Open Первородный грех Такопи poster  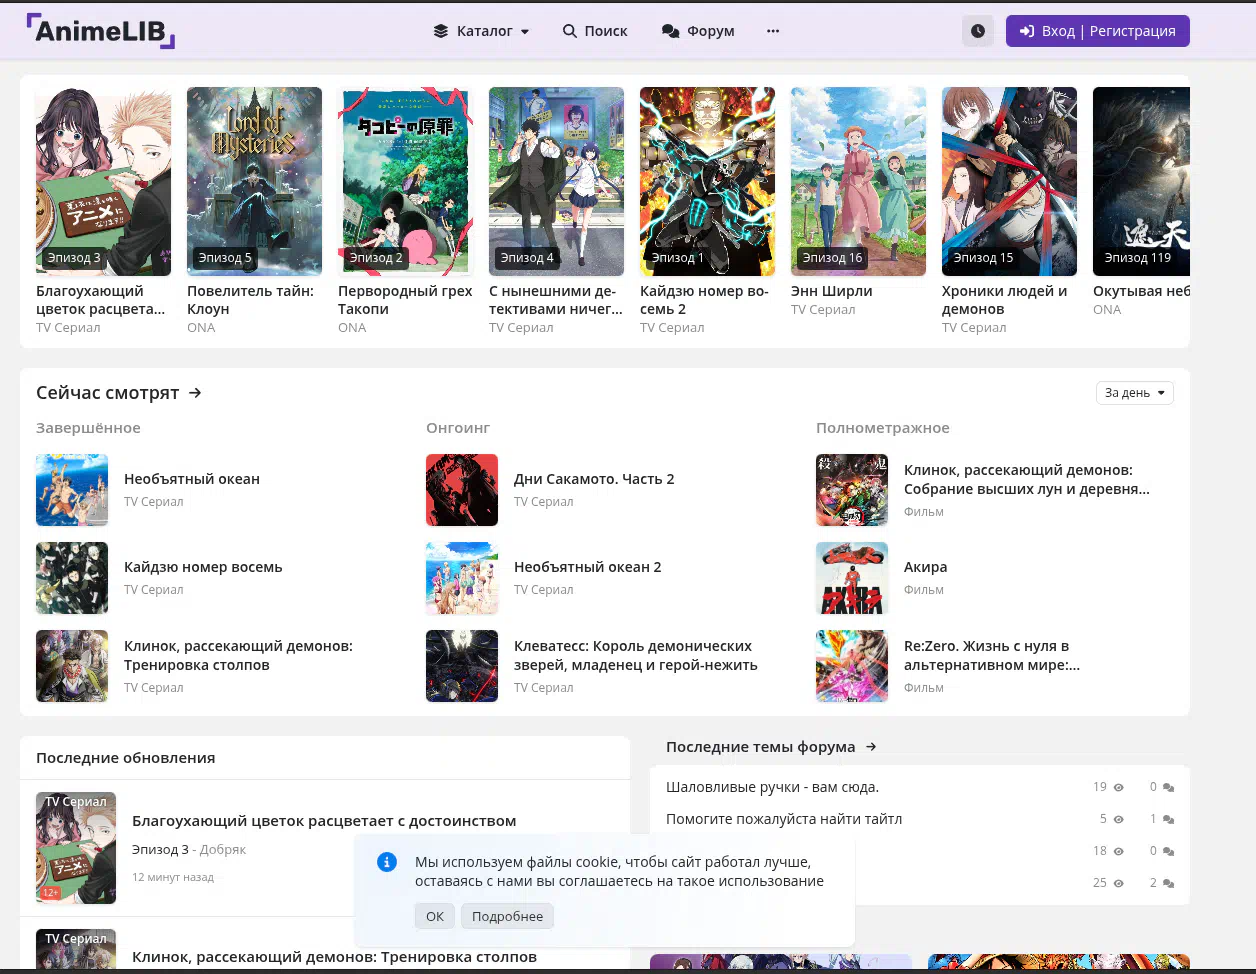click(405, 181)
